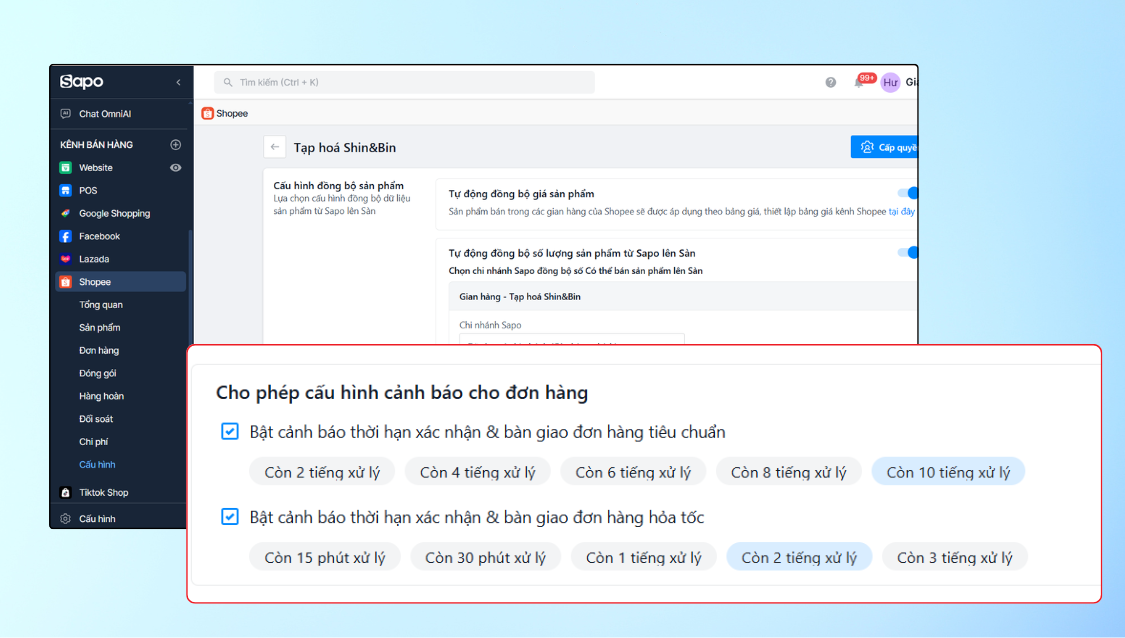Disable automatic product price sync toggle
Image resolution: width=1125 pixels, height=638 pixels.
click(908, 193)
